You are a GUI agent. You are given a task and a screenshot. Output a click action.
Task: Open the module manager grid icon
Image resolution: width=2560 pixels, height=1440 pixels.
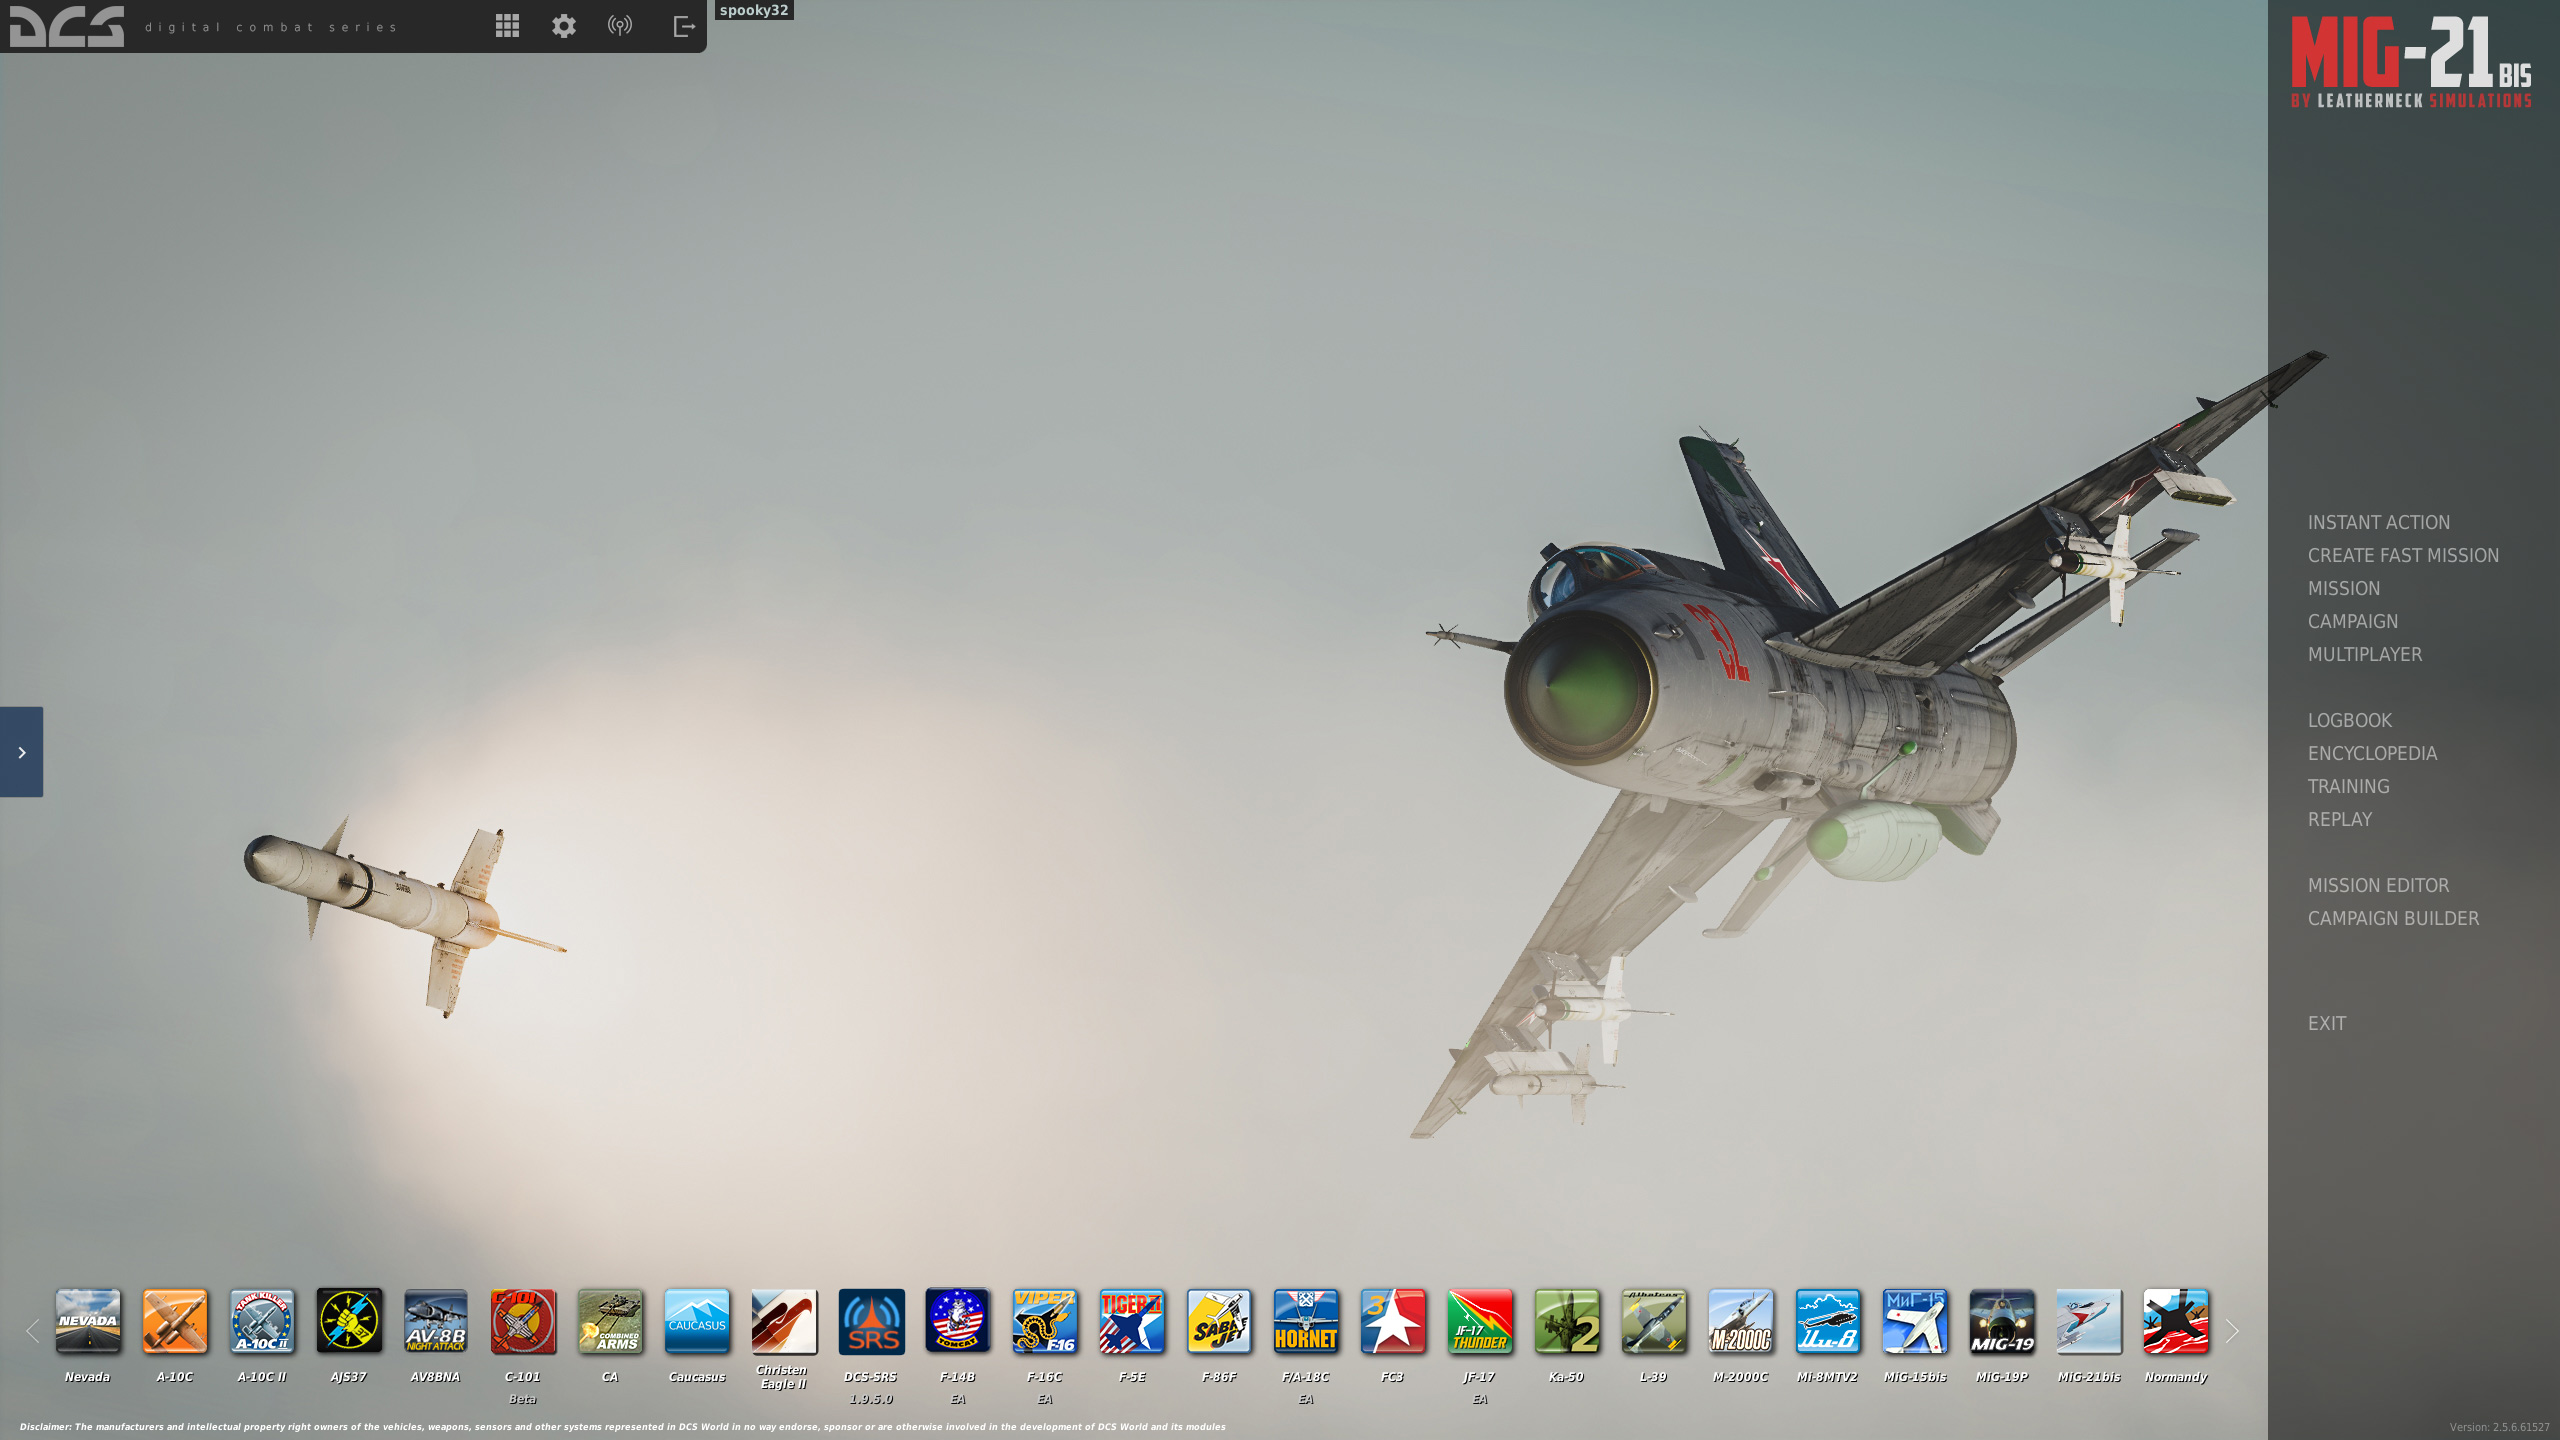[x=507, y=26]
